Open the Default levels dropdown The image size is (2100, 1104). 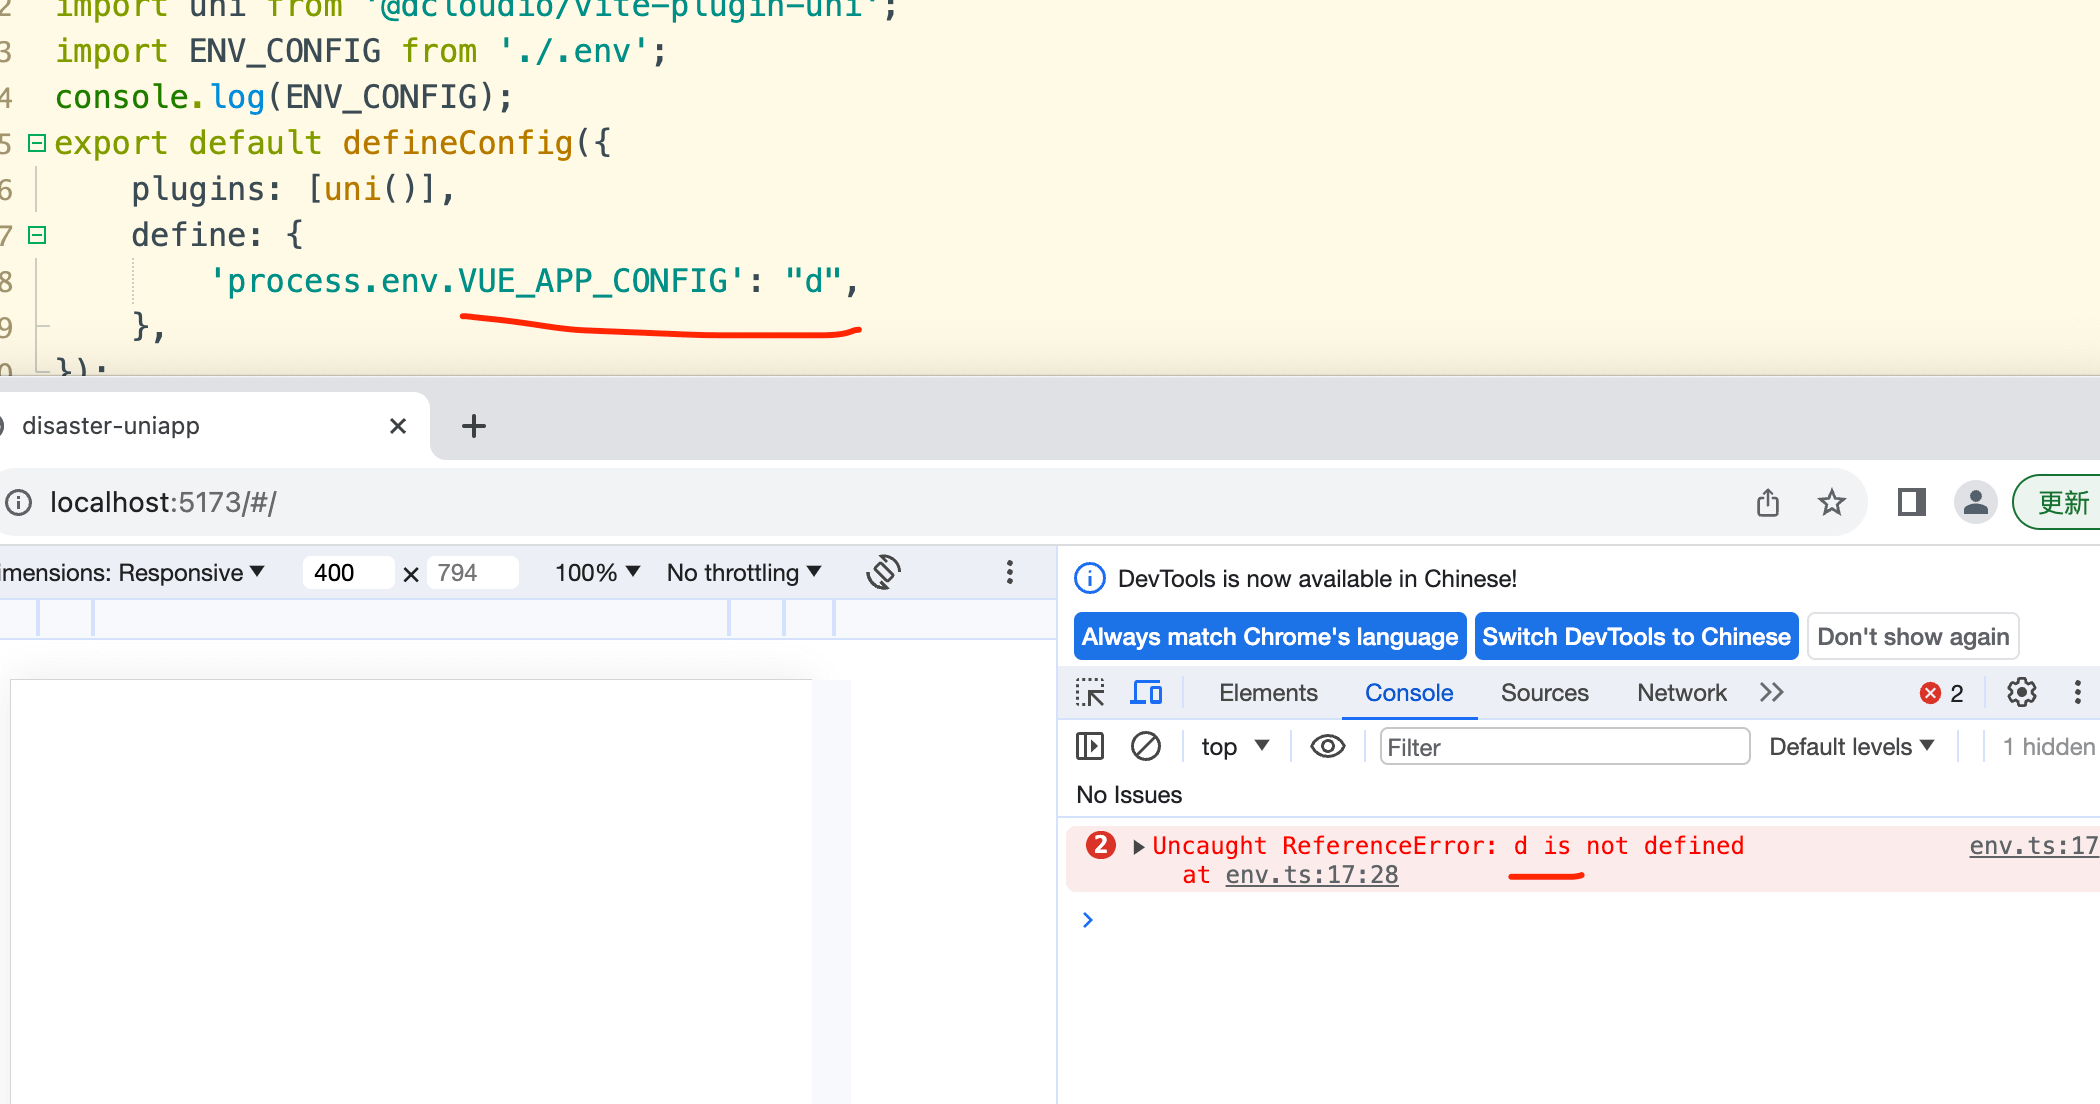pos(1851,746)
